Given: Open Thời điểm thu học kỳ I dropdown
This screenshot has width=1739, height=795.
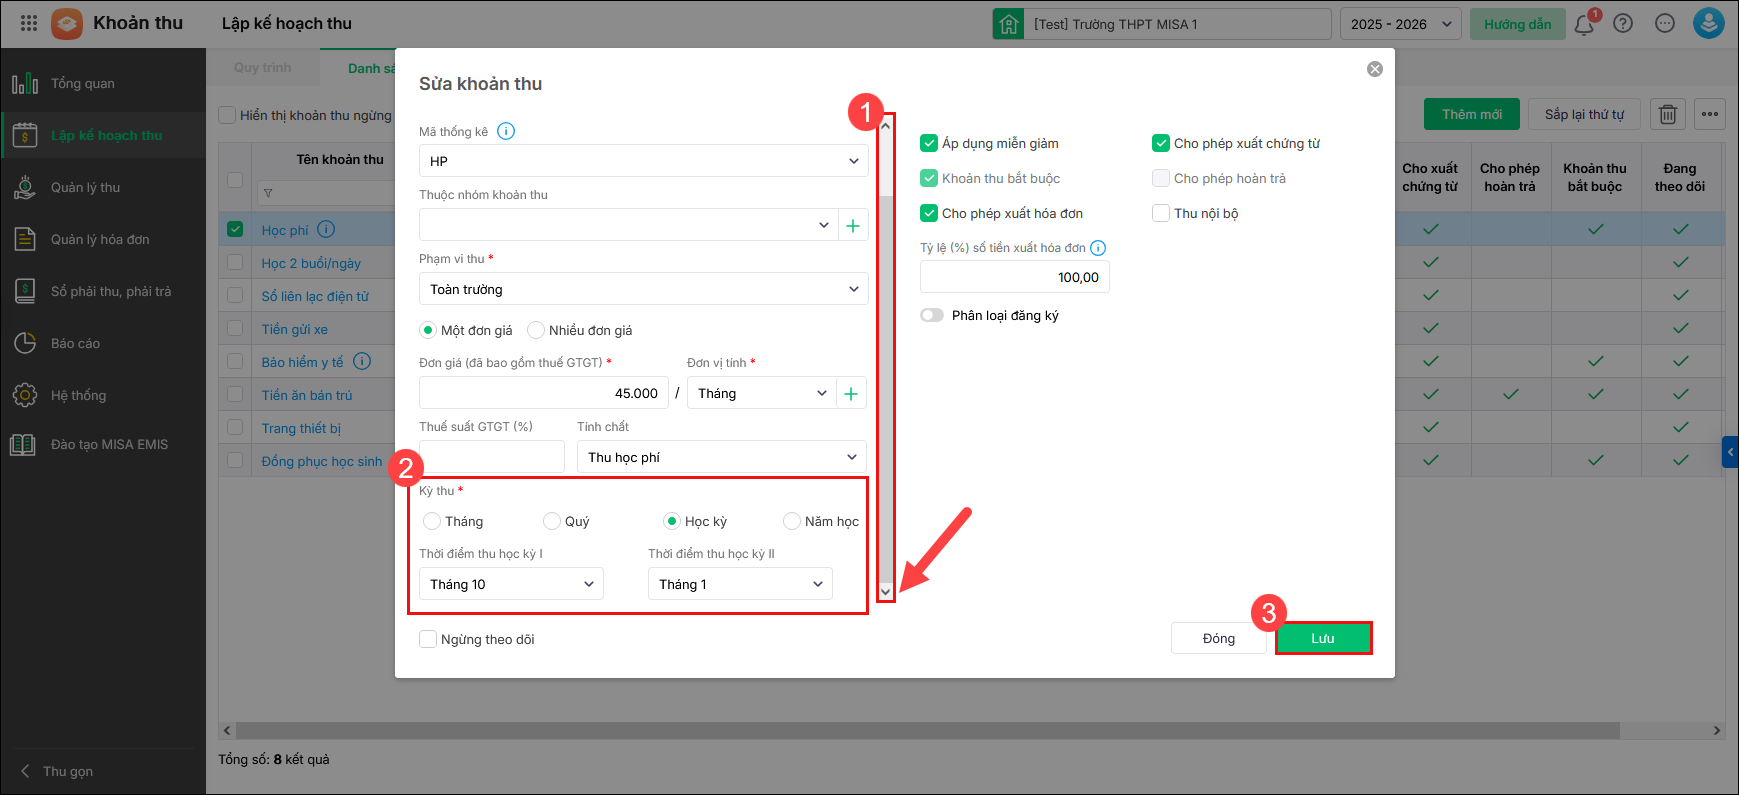Looking at the screenshot, I should [511, 584].
